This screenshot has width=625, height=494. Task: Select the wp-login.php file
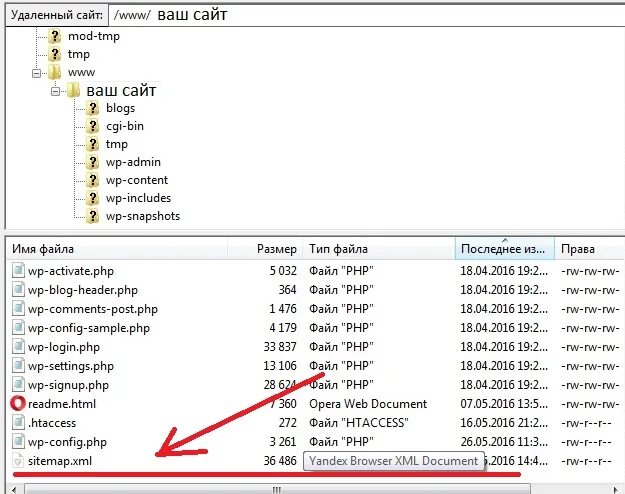click(64, 347)
